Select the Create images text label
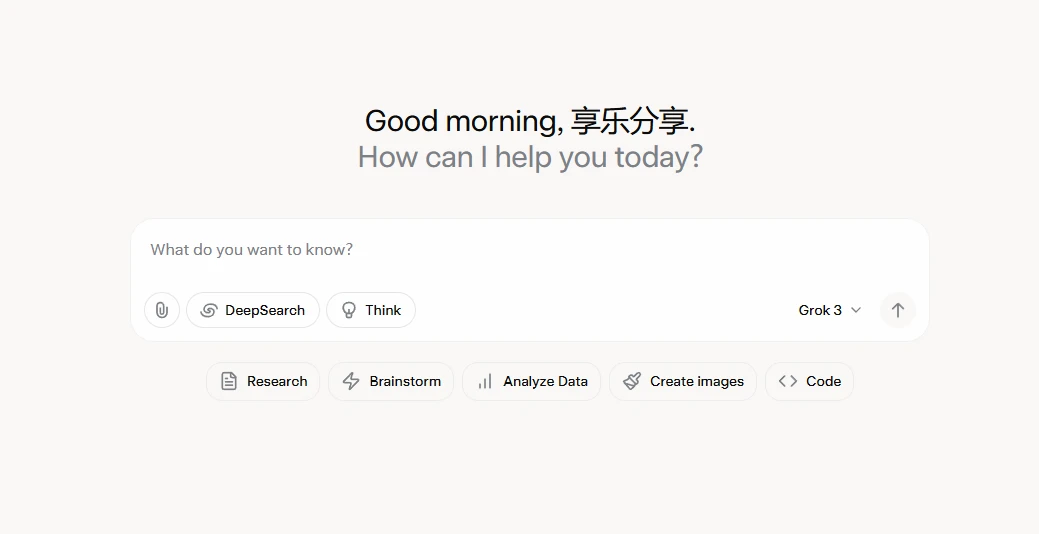 [x=697, y=381]
